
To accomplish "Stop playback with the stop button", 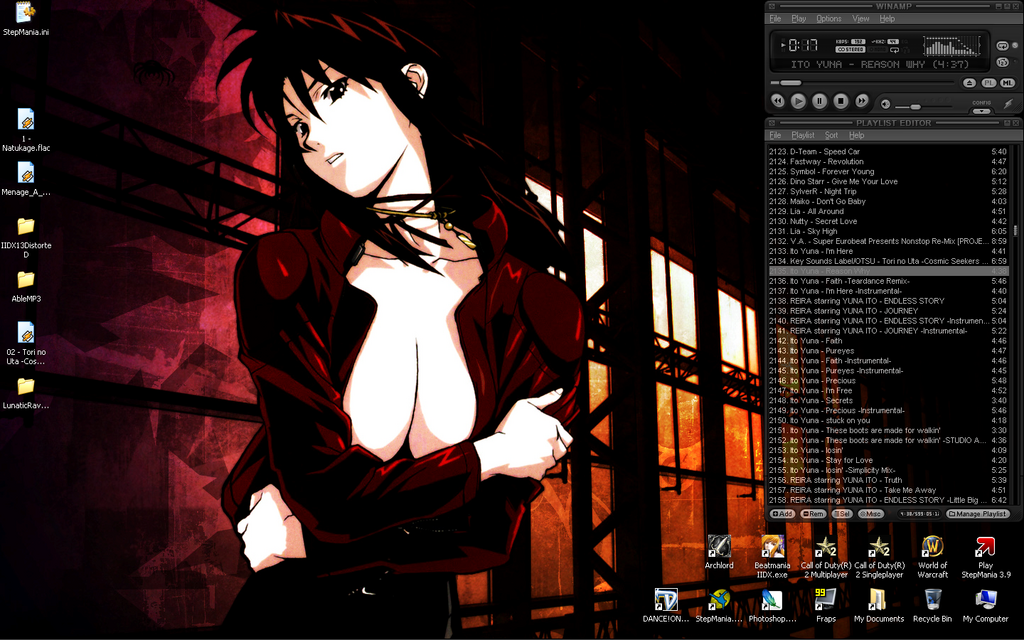I will 840,101.
